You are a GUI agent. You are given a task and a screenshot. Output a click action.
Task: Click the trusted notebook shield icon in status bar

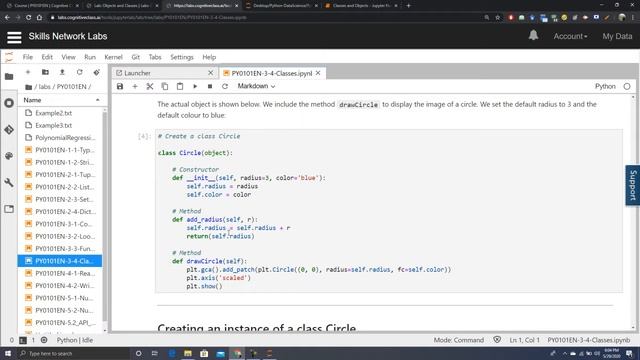[497, 340]
